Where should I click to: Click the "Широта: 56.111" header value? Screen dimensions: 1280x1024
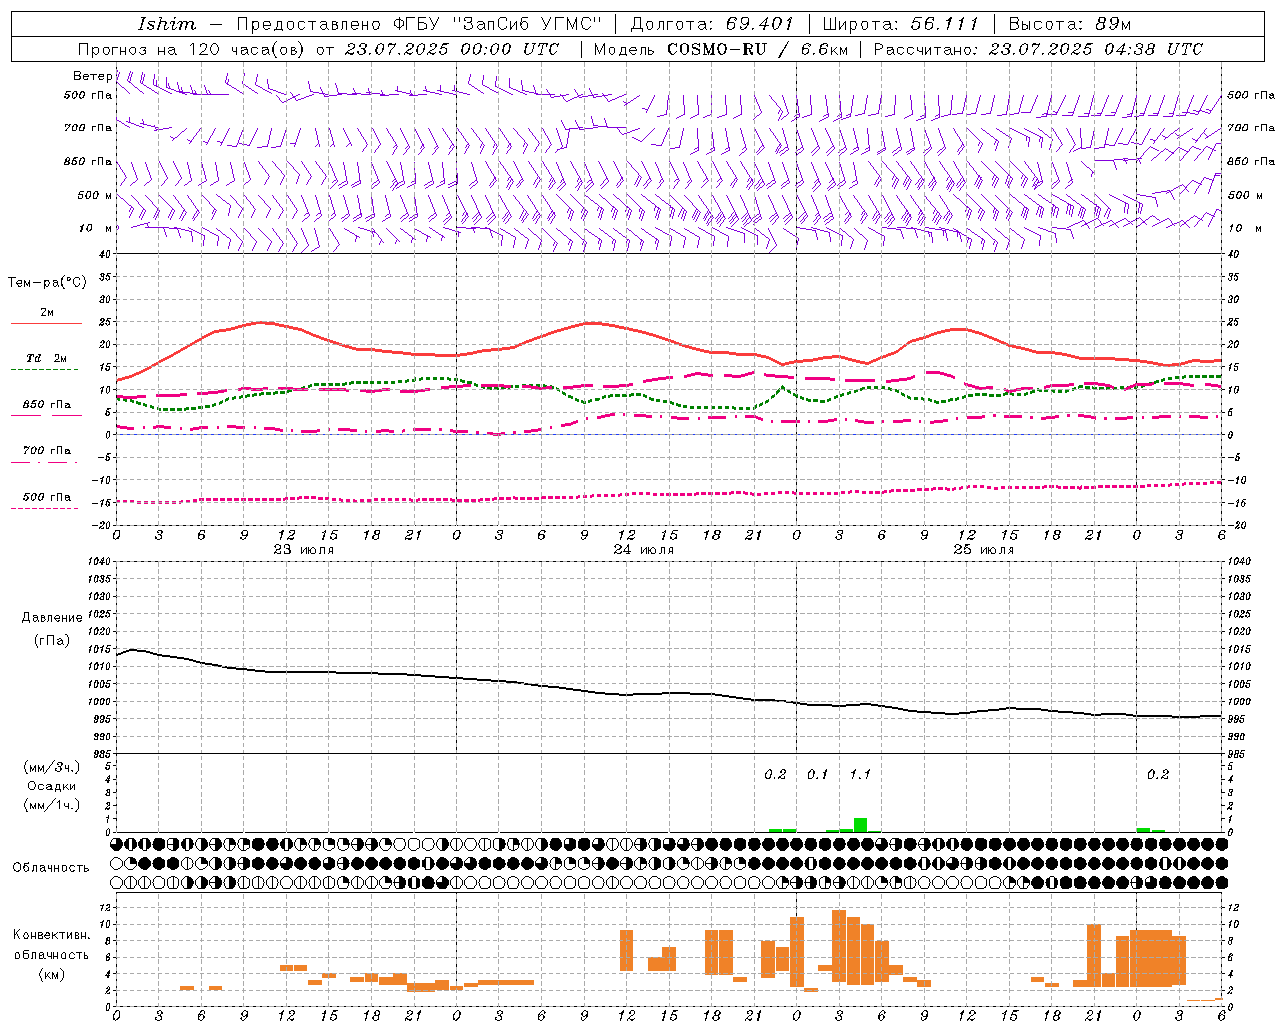(x=900, y=23)
